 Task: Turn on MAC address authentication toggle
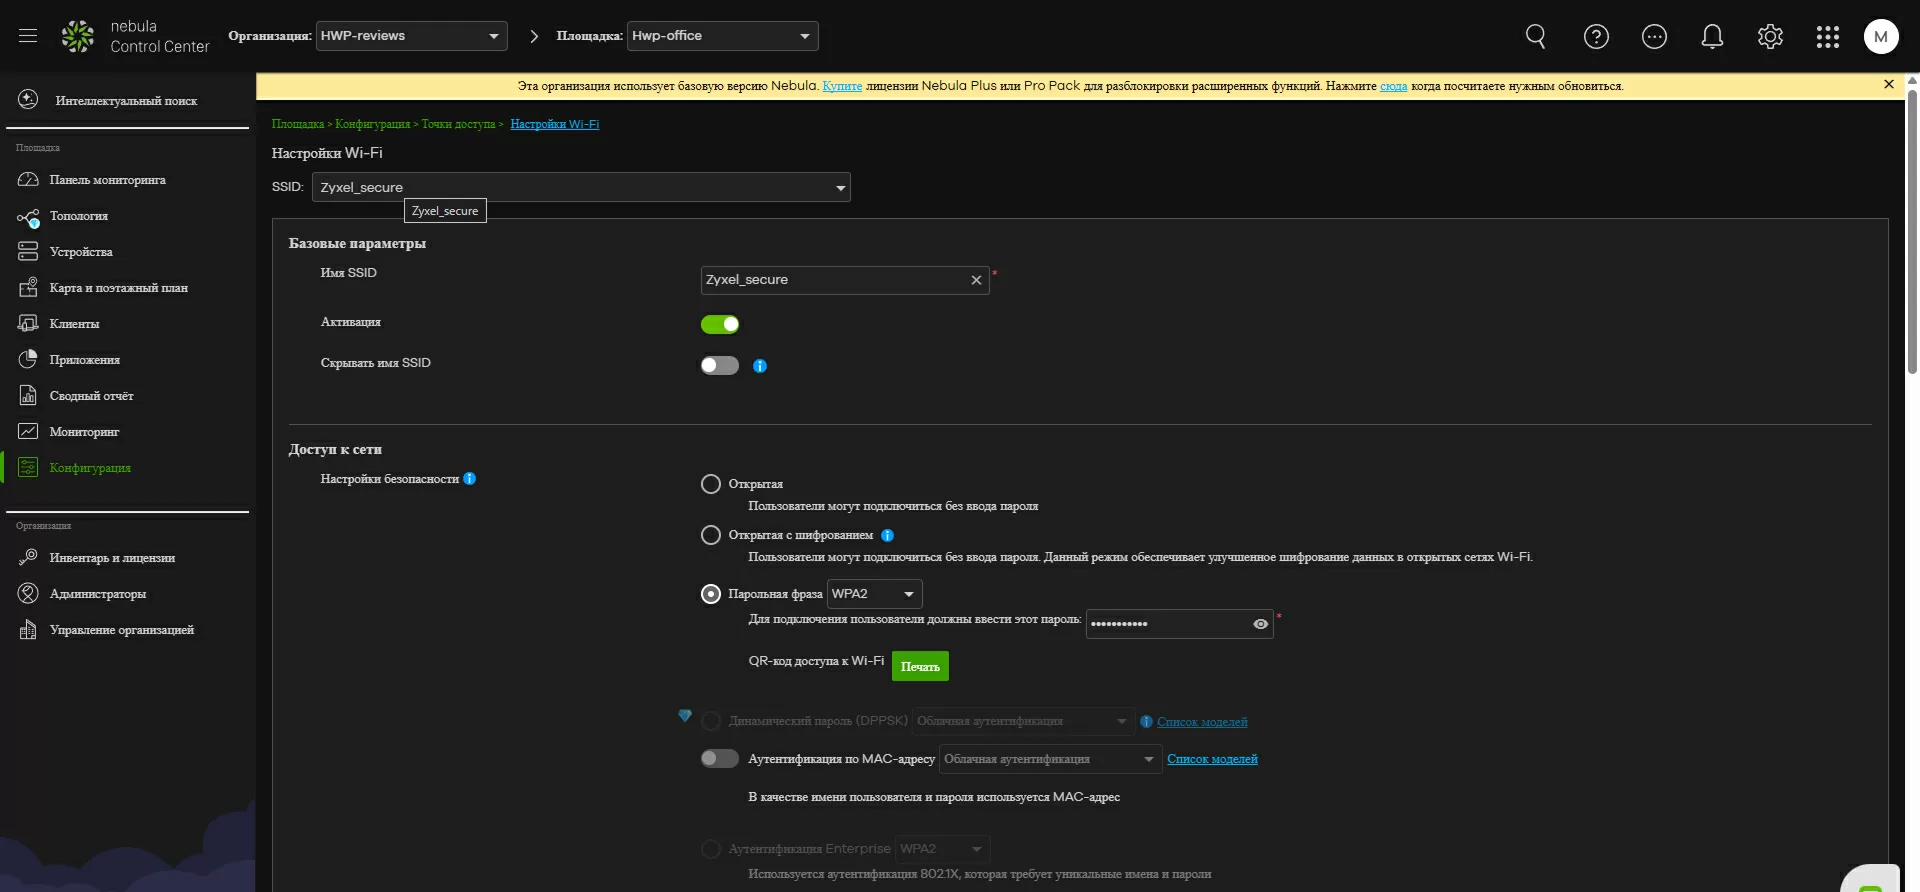(720, 759)
